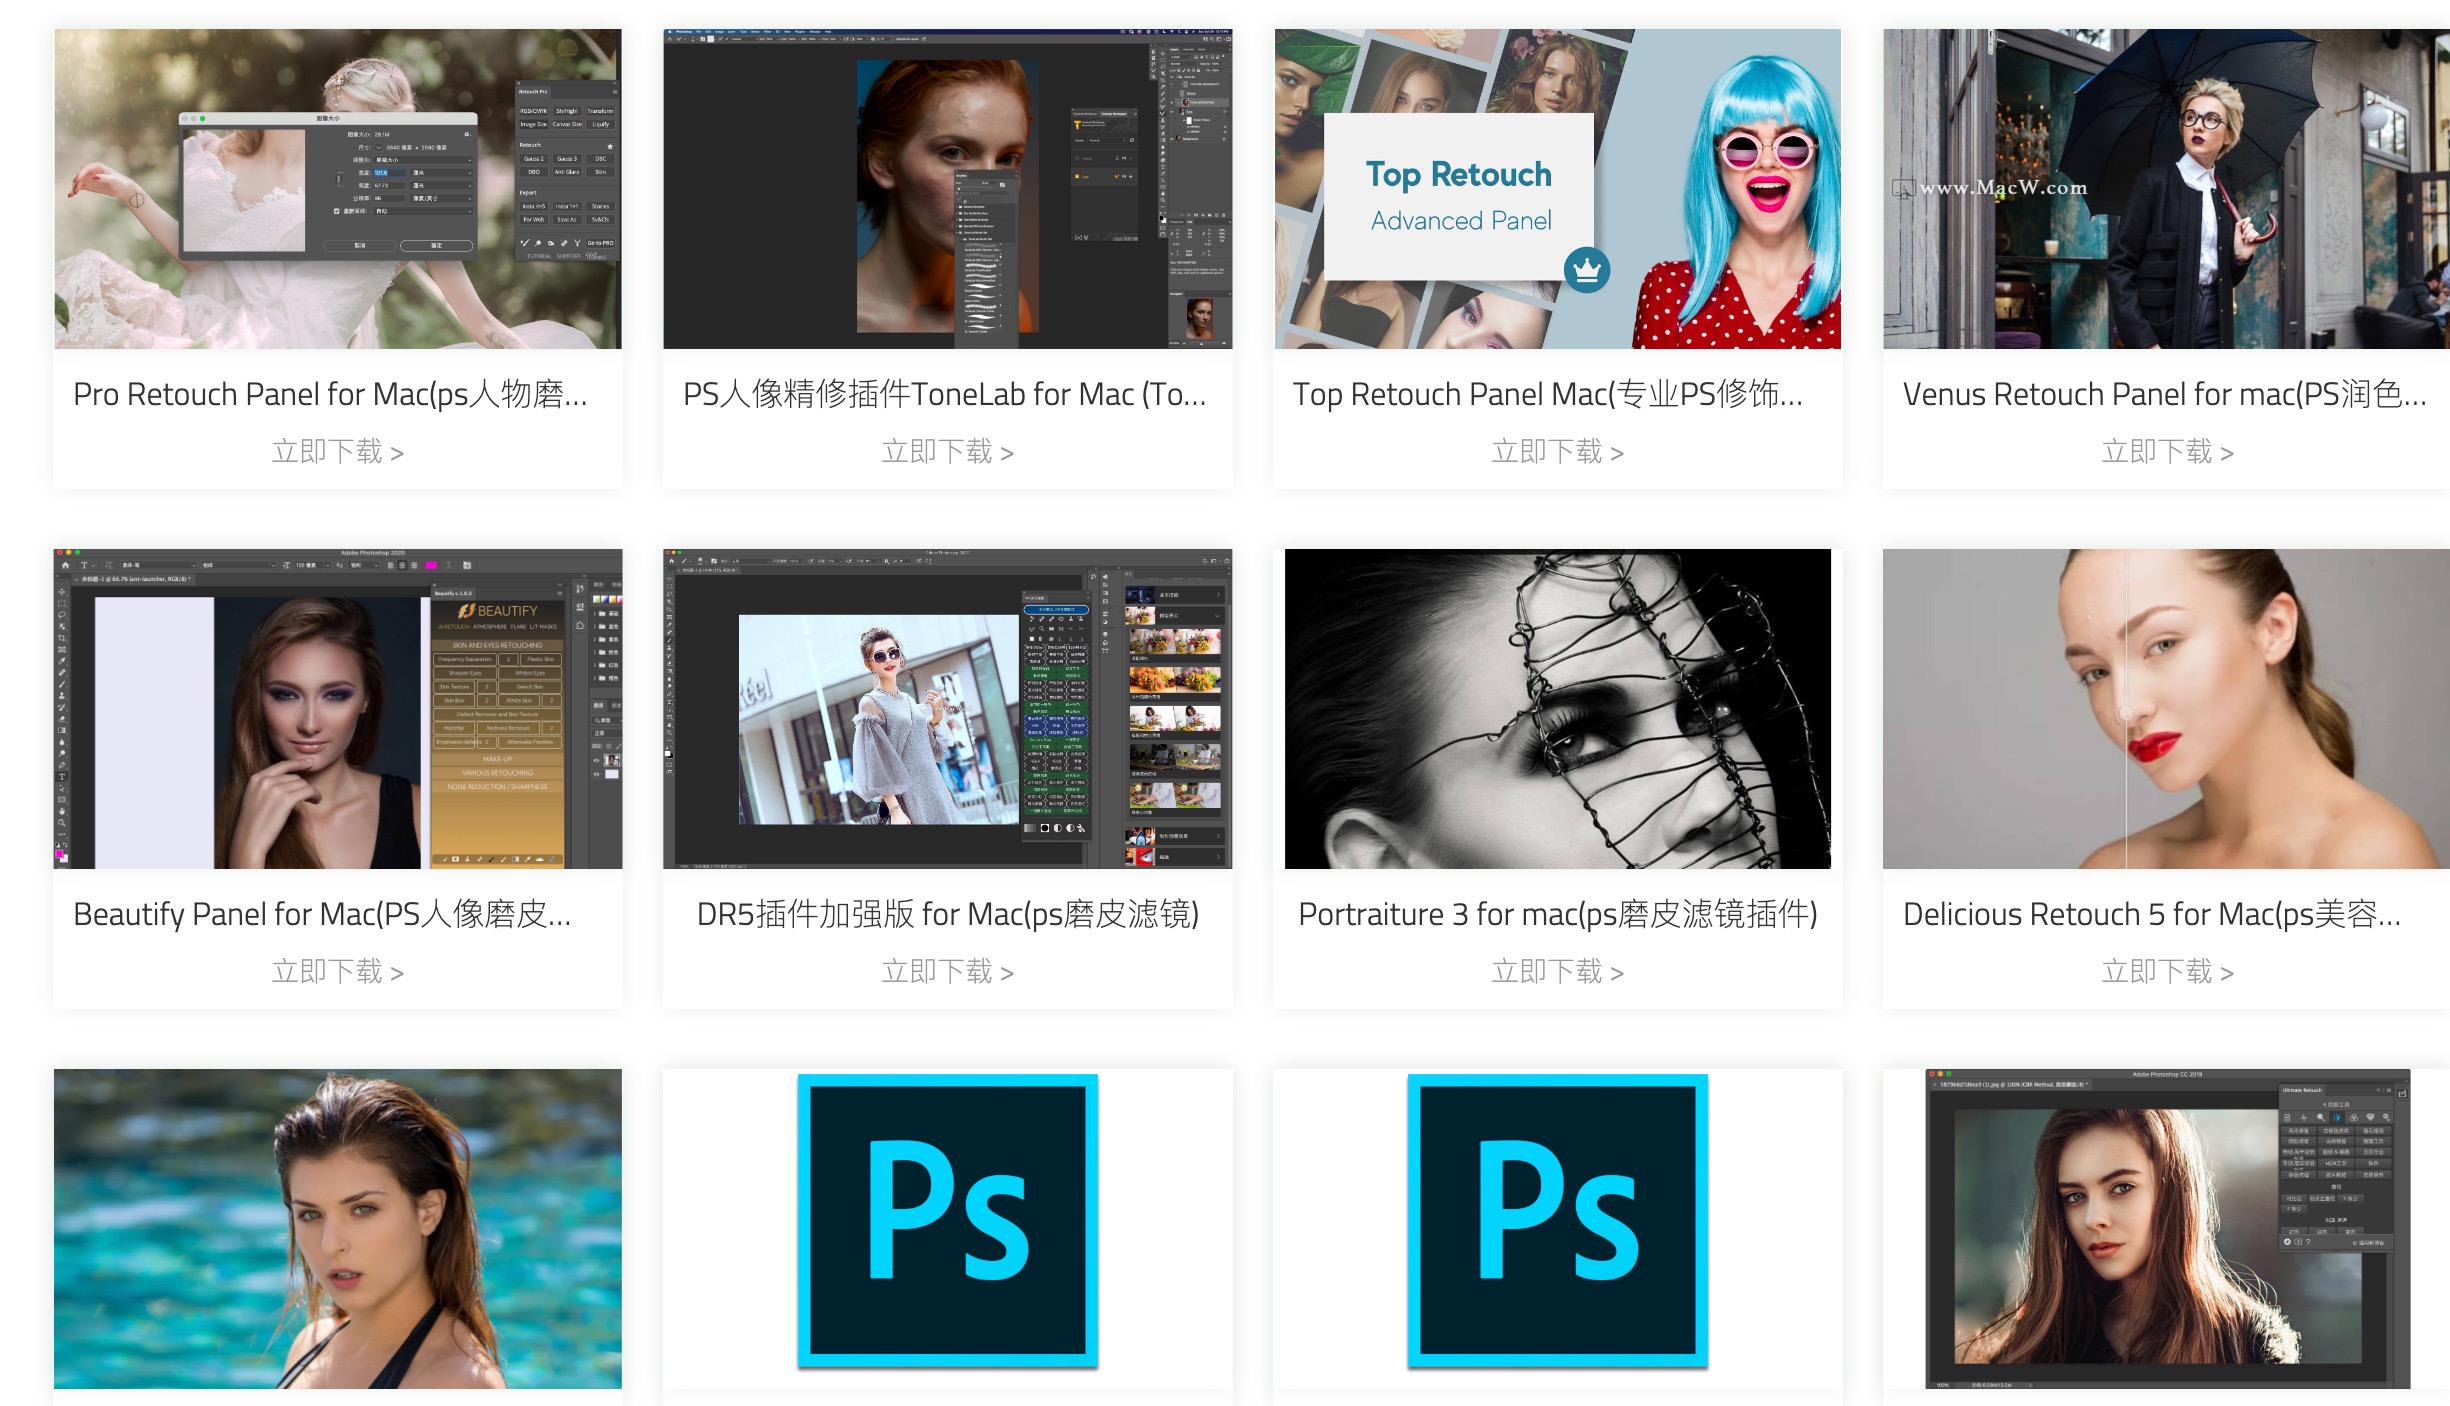2450x1406 pixels.
Task: Open the Beautify Panel screenshot thumbnail
Action: [x=337, y=708]
